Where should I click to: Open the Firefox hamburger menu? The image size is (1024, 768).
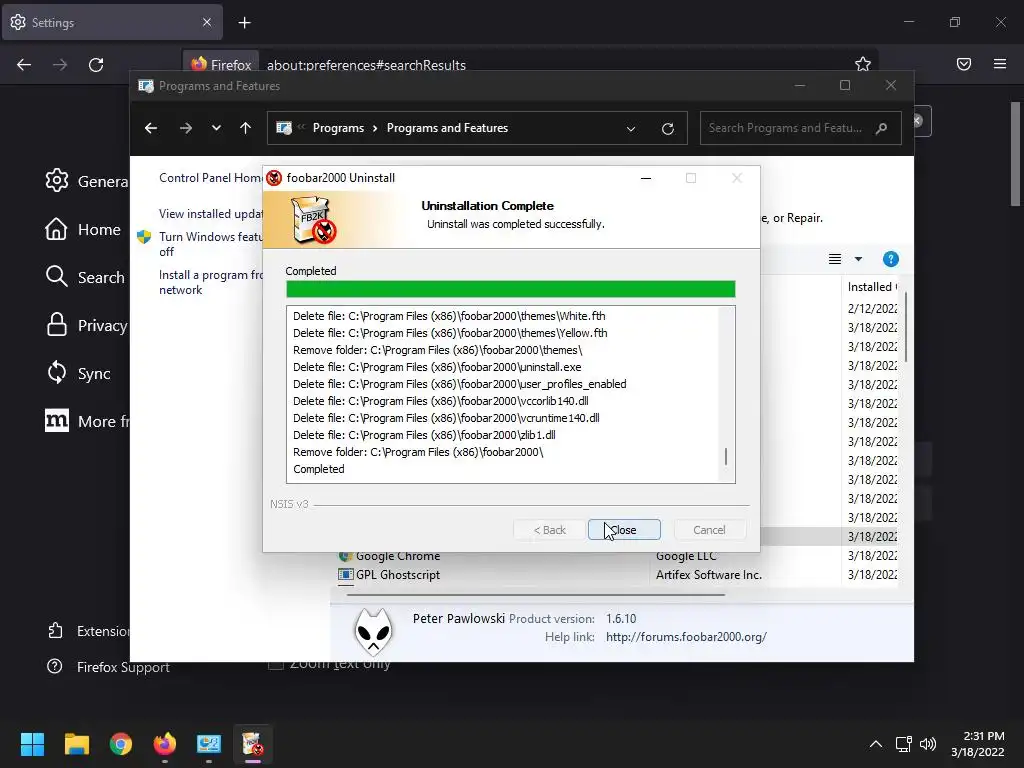(x=1000, y=64)
